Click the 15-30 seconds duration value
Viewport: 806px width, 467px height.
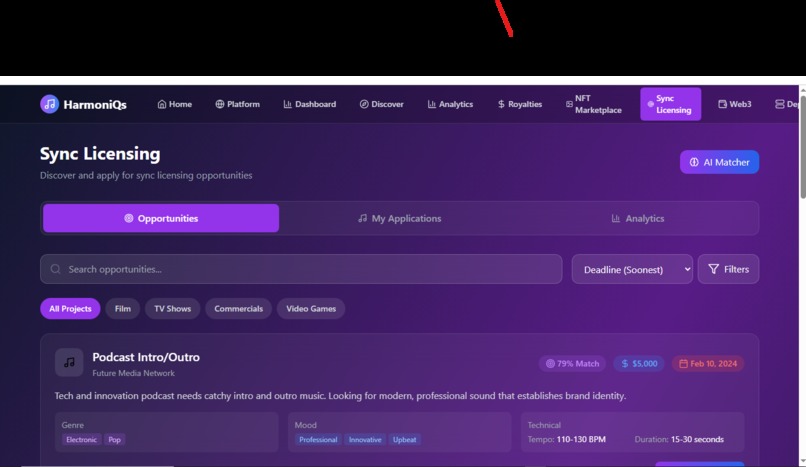[697, 440]
